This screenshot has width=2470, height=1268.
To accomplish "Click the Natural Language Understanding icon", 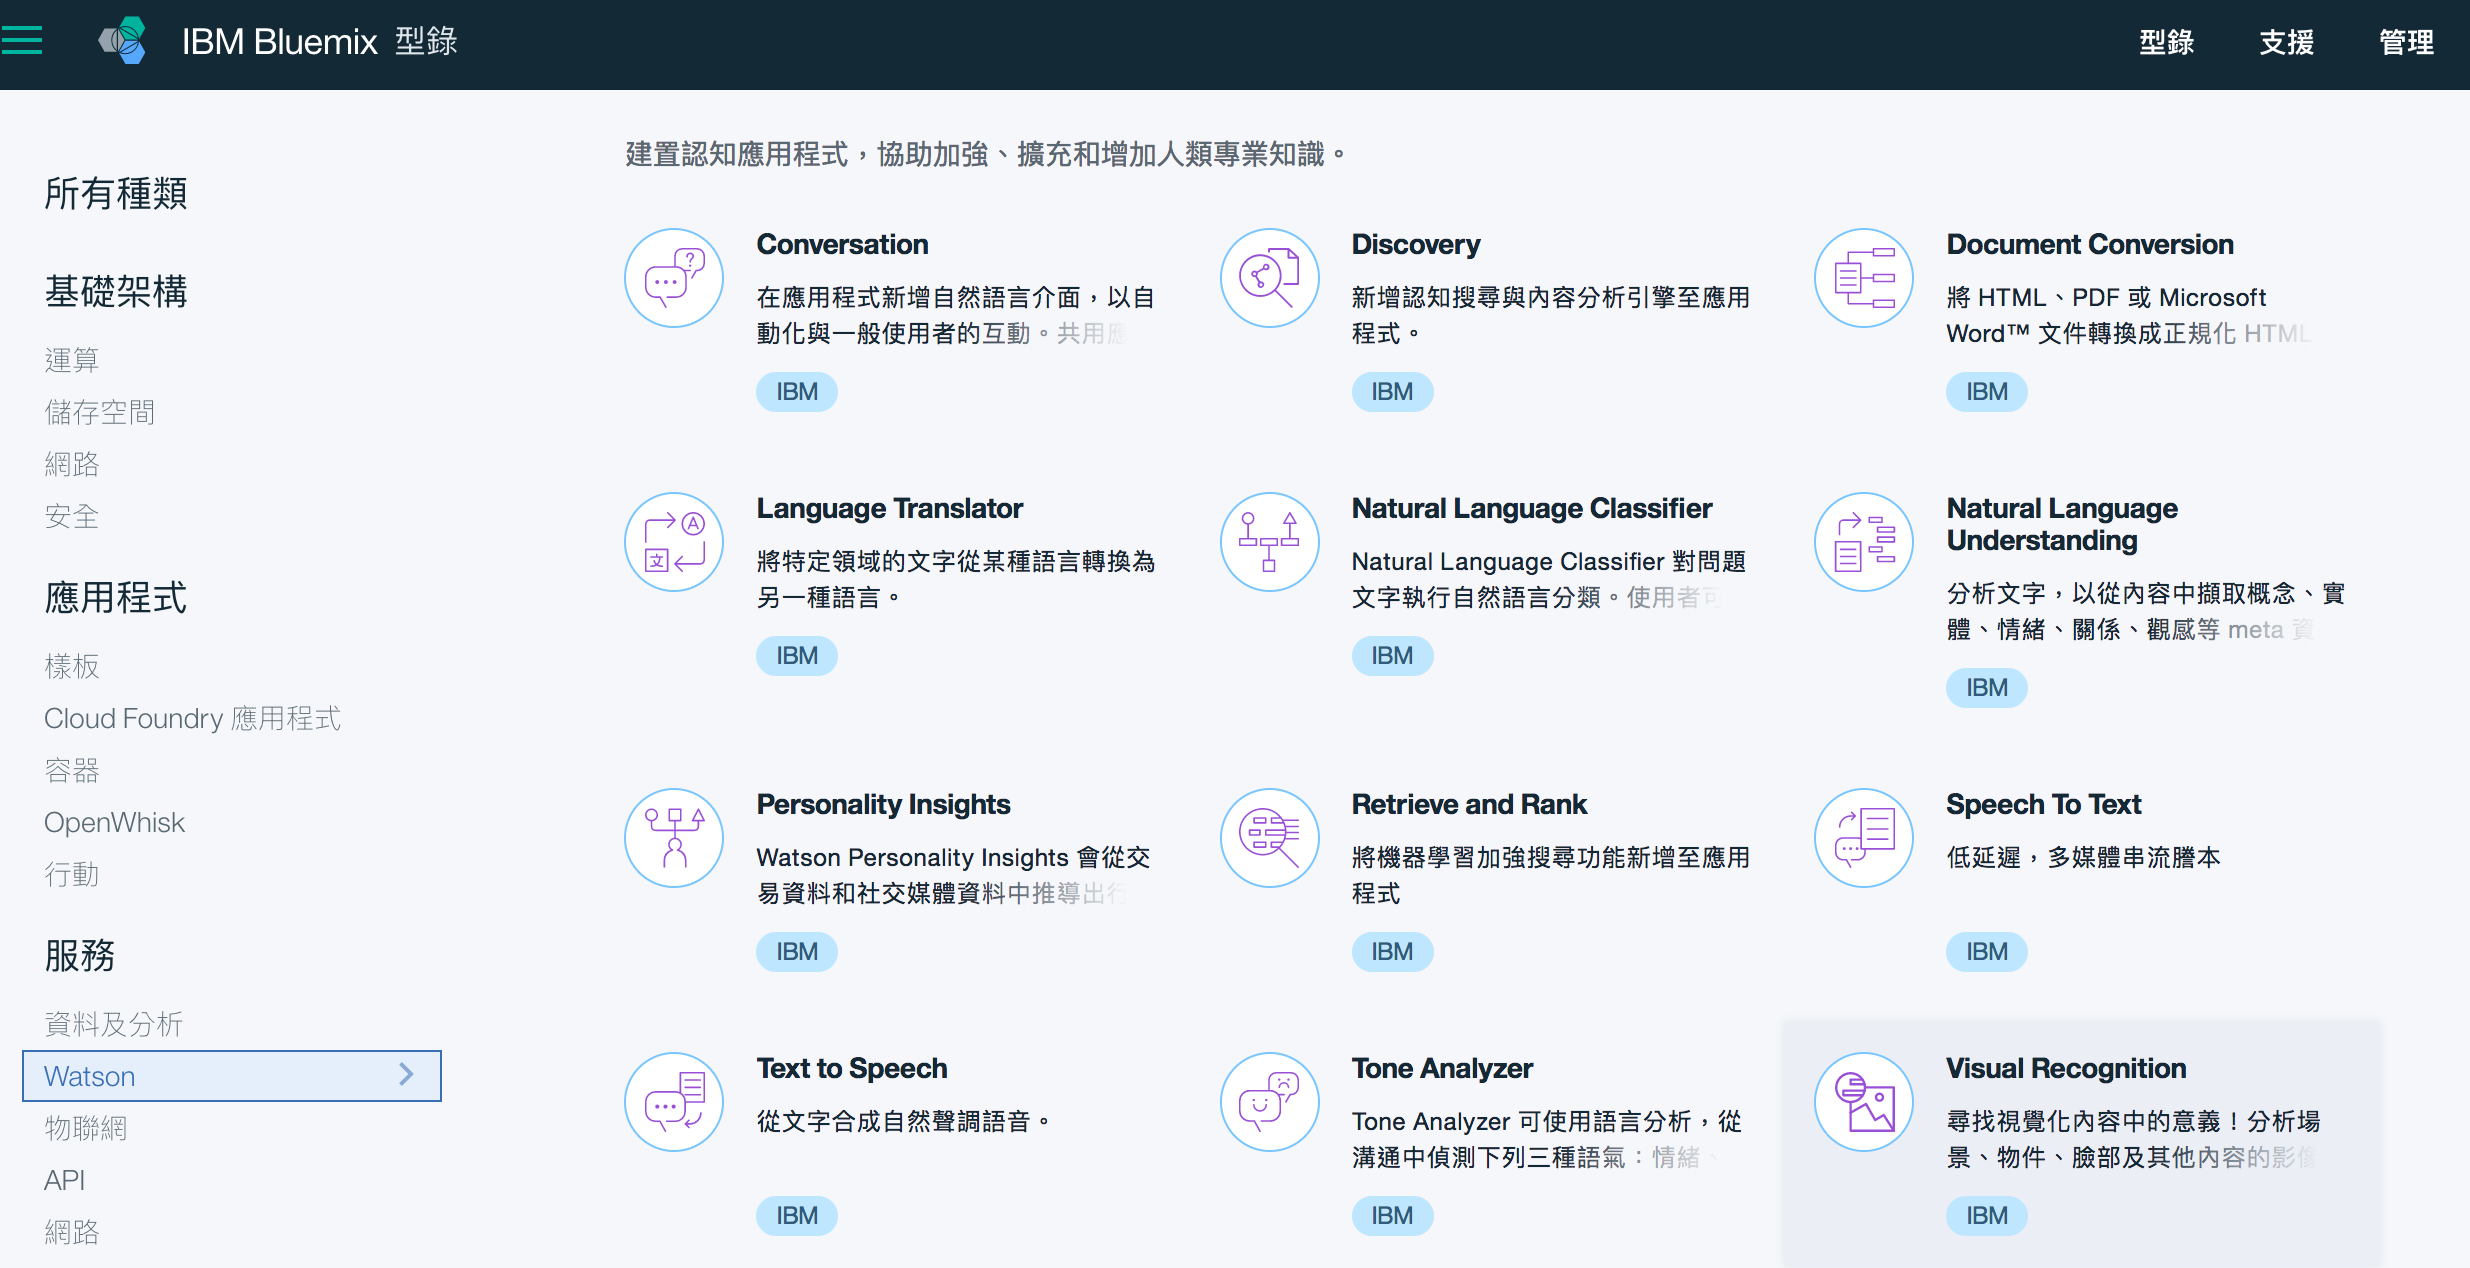I will (x=1864, y=542).
